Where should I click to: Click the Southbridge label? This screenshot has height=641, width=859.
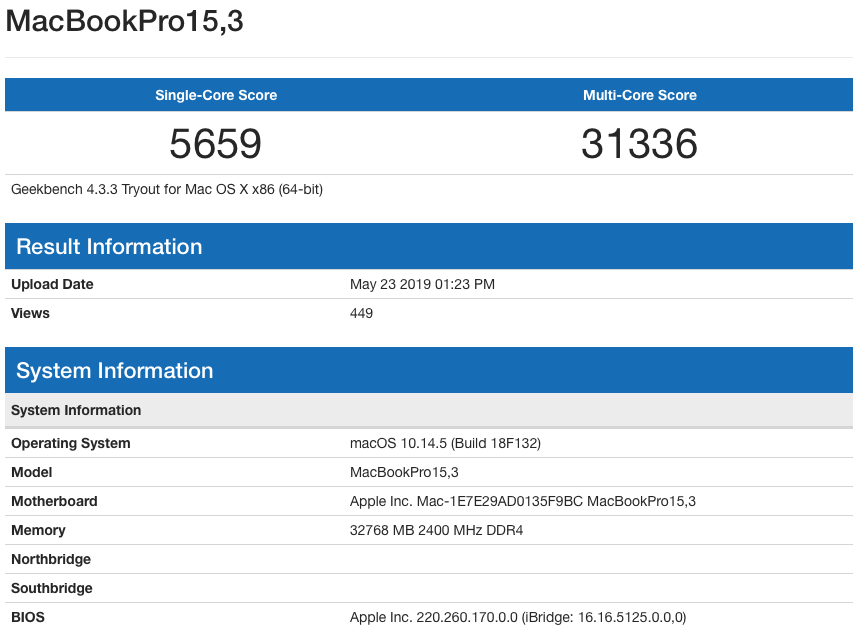pos(51,588)
